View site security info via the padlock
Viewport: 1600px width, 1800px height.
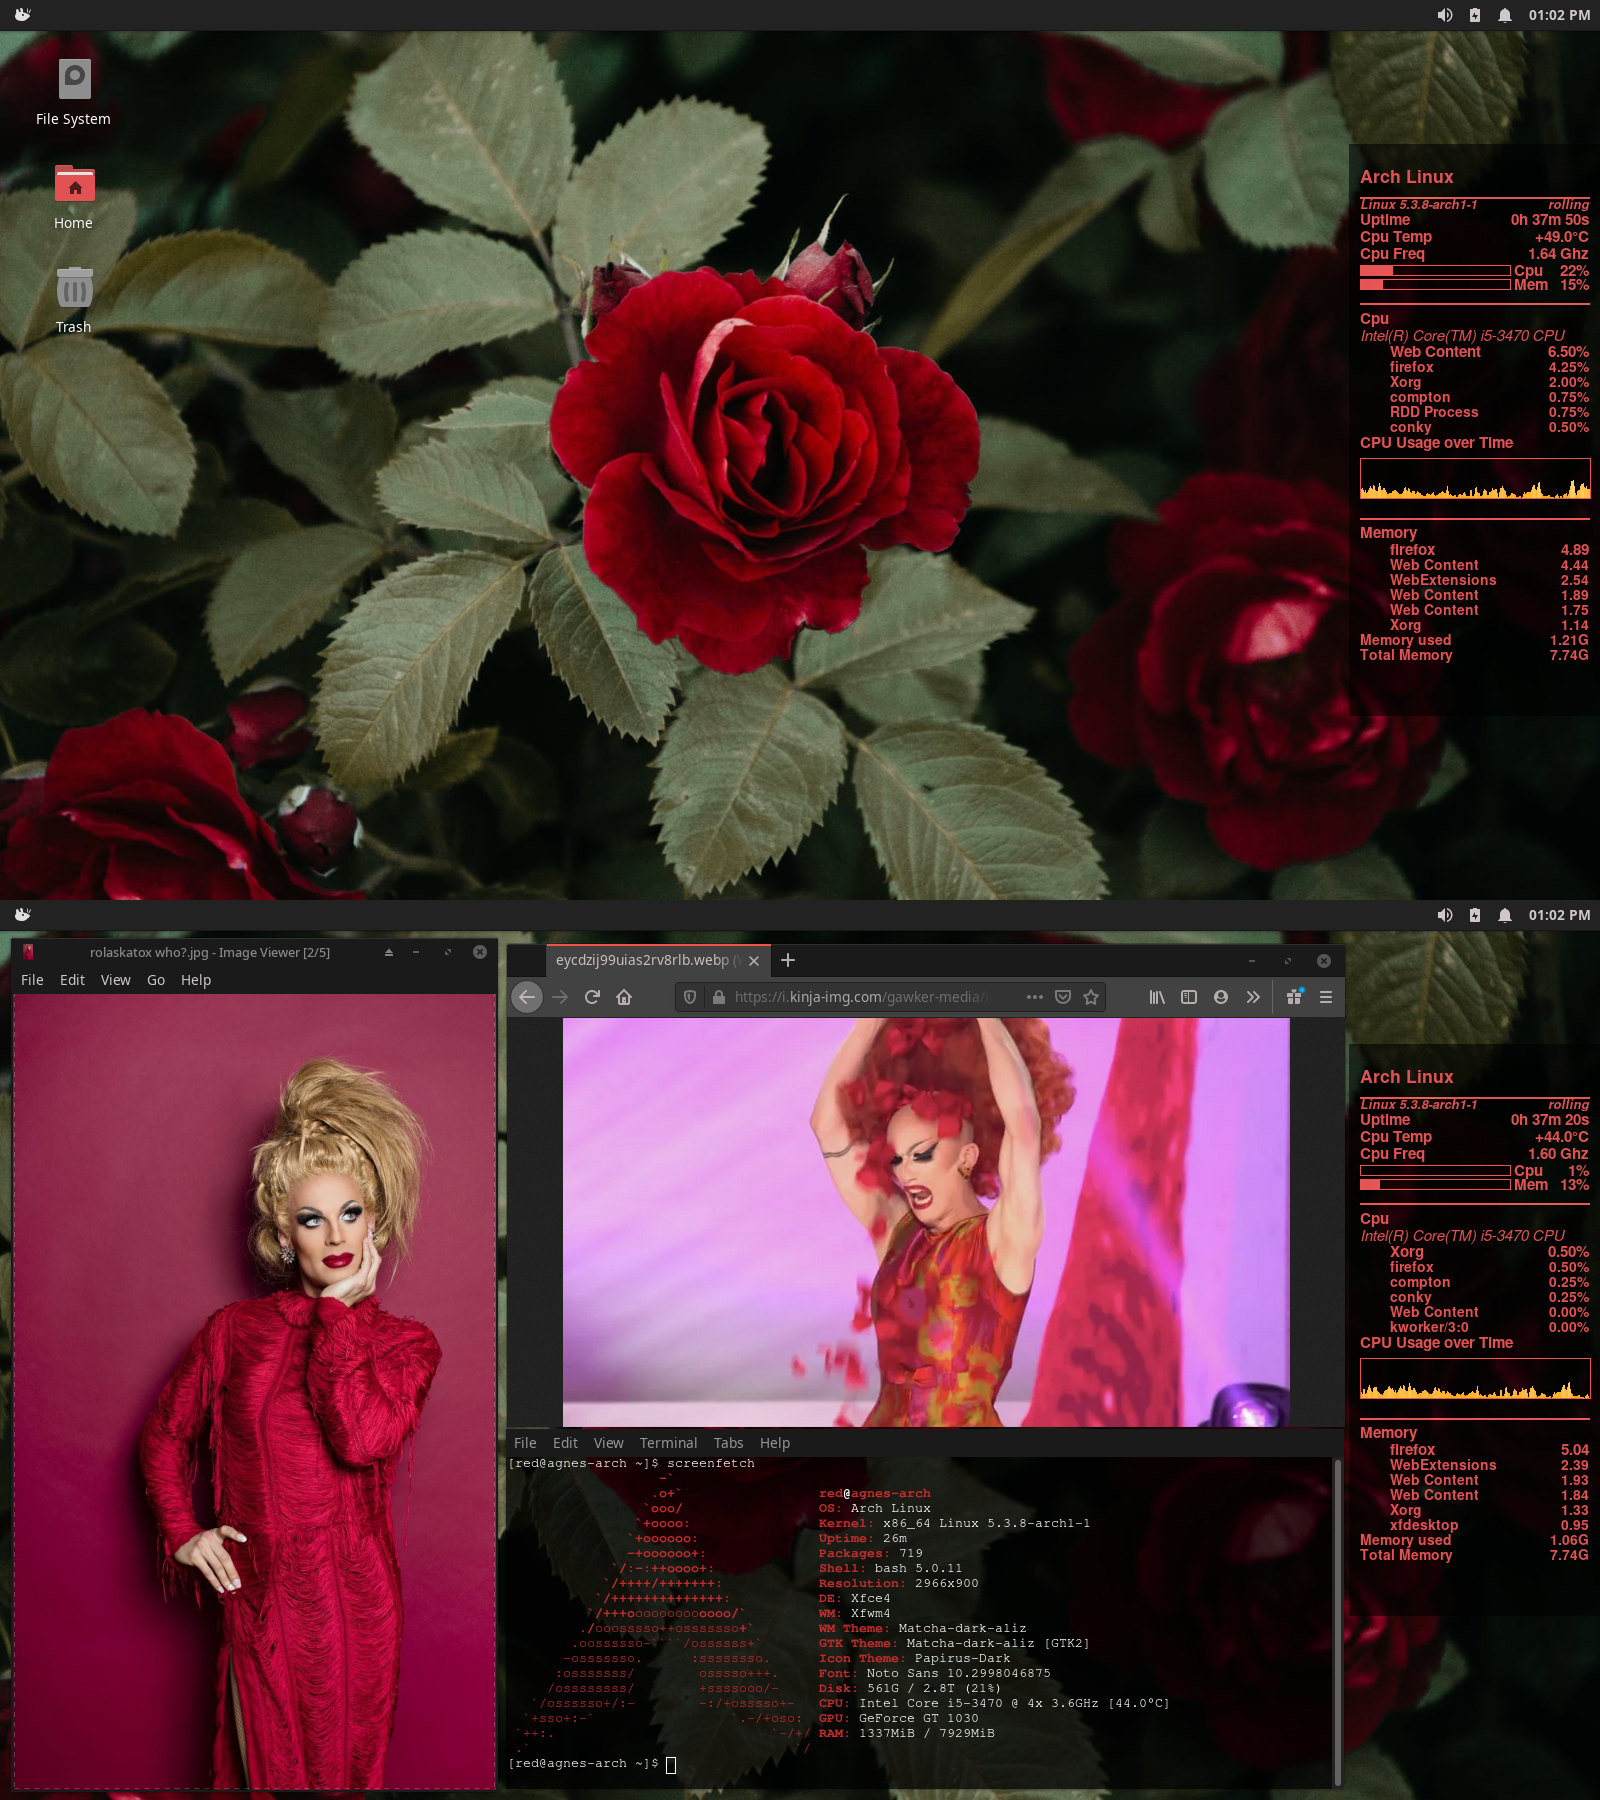pos(718,997)
